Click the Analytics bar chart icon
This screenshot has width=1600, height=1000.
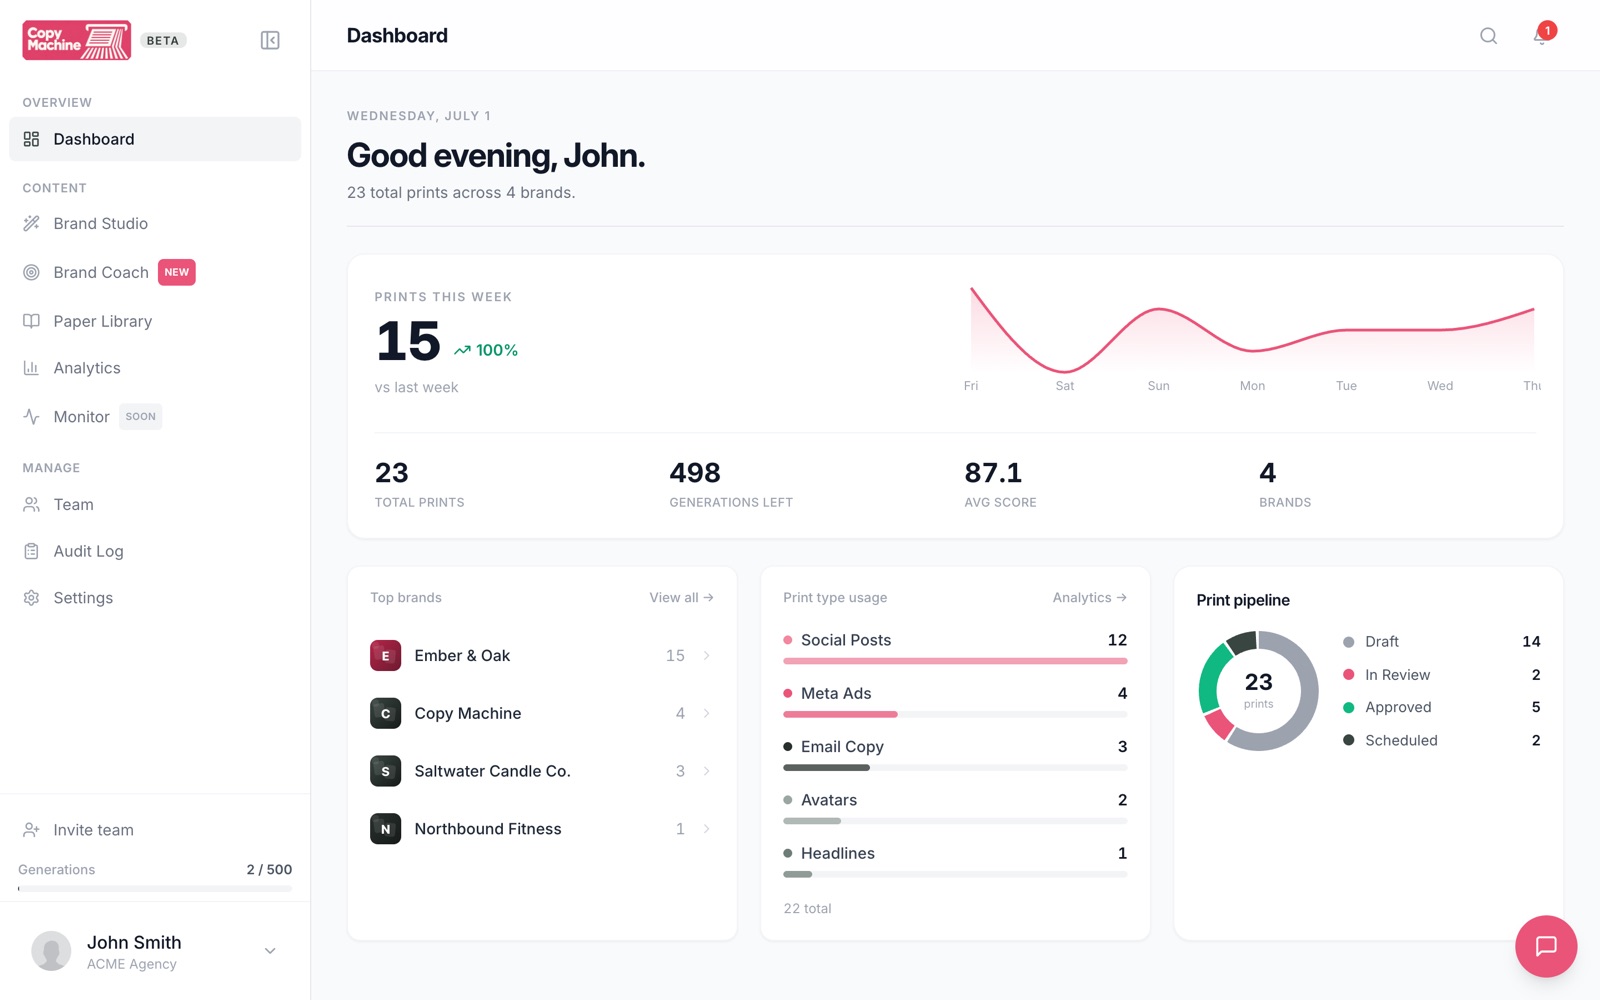pyautogui.click(x=32, y=368)
